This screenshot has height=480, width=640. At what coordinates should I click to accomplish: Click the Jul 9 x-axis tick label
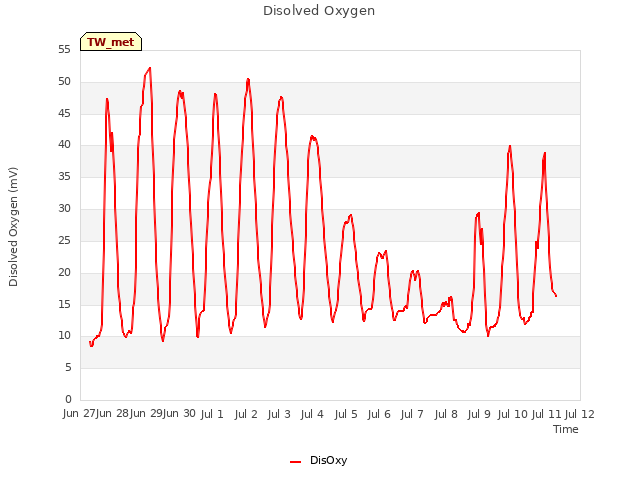click(x=479, y=414)
